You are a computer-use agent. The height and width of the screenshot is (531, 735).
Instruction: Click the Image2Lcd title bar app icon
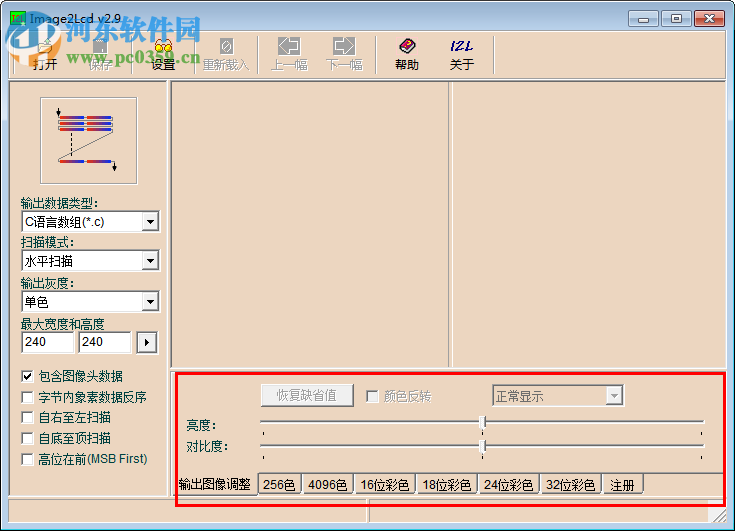click(17, 18)
